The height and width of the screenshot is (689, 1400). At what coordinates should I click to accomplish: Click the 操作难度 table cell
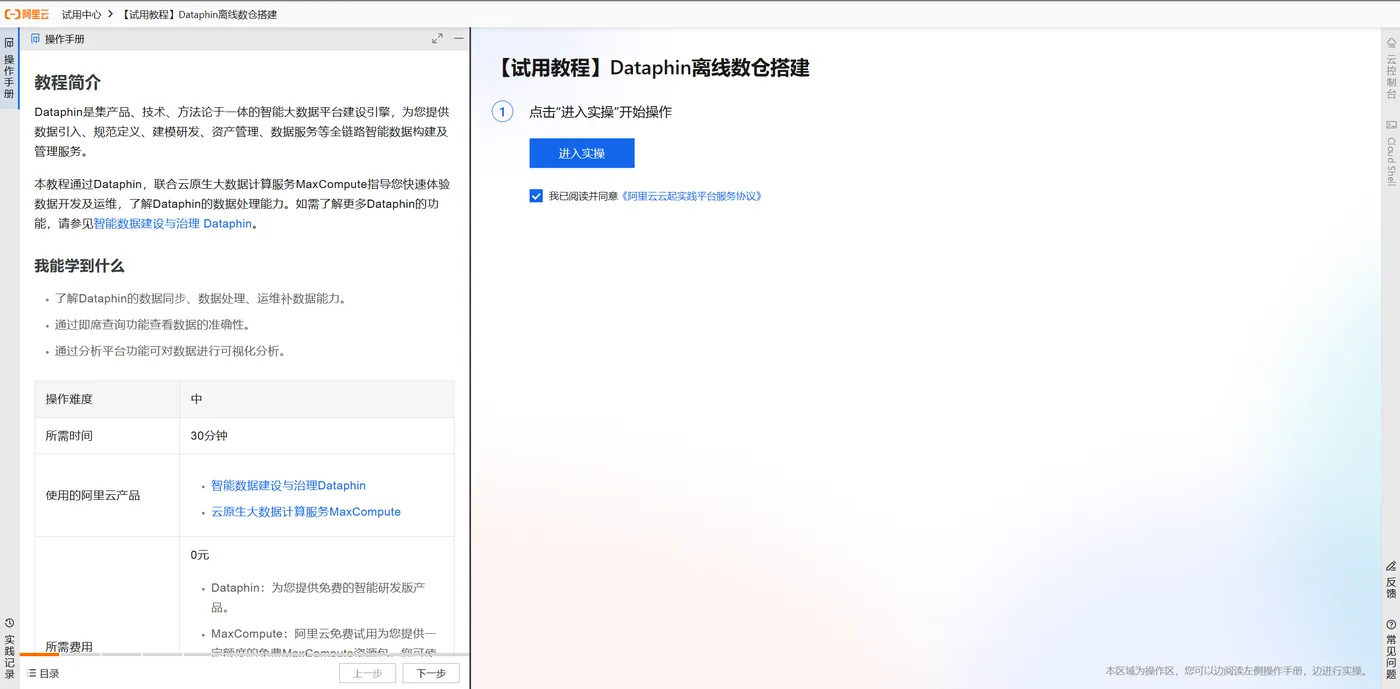point(107,399)
